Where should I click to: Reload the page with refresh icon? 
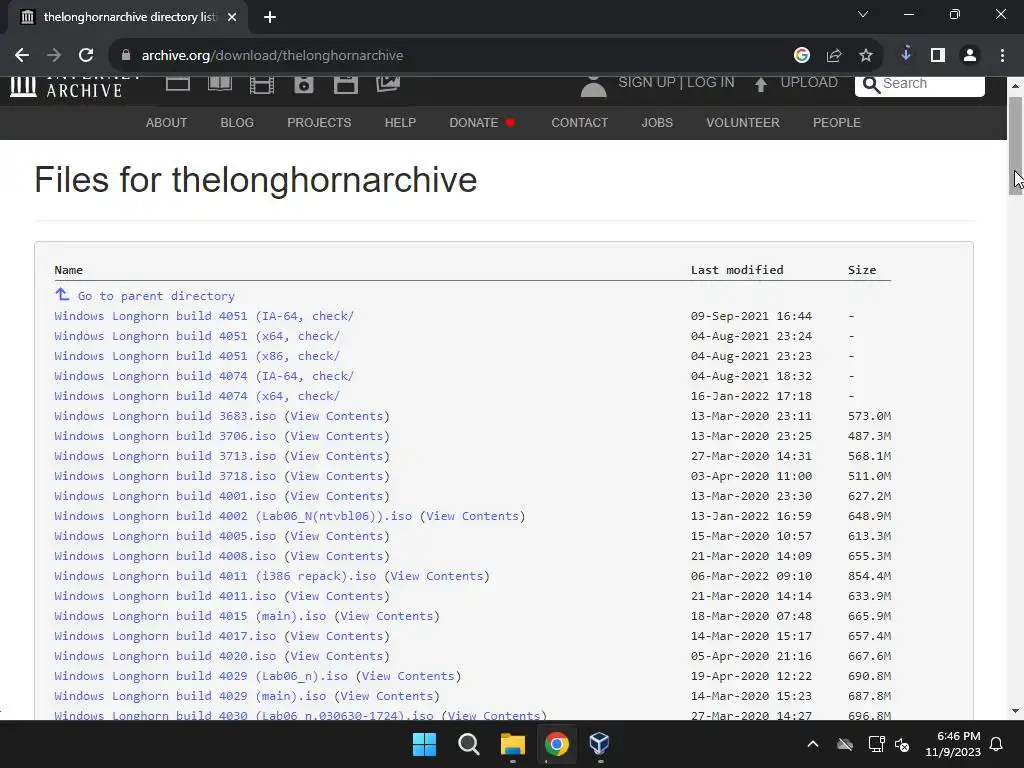(x=86, y=56)
